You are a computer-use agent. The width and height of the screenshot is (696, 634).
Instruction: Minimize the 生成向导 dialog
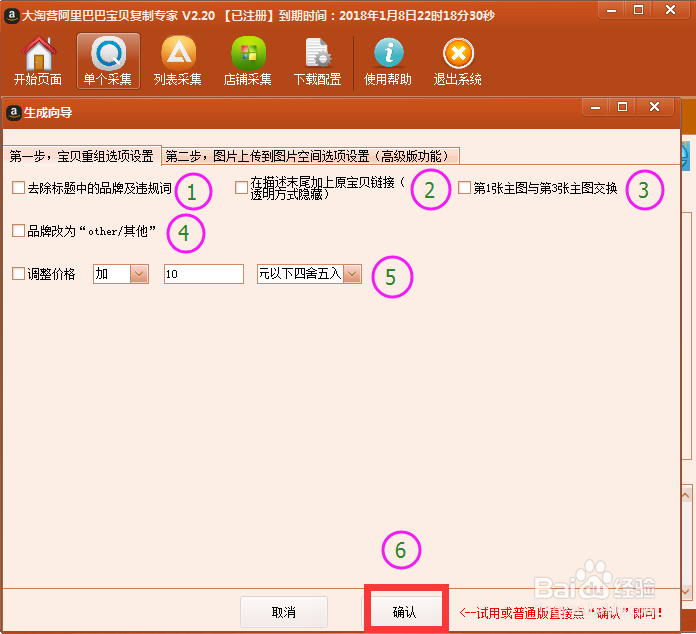coord(596,107)
